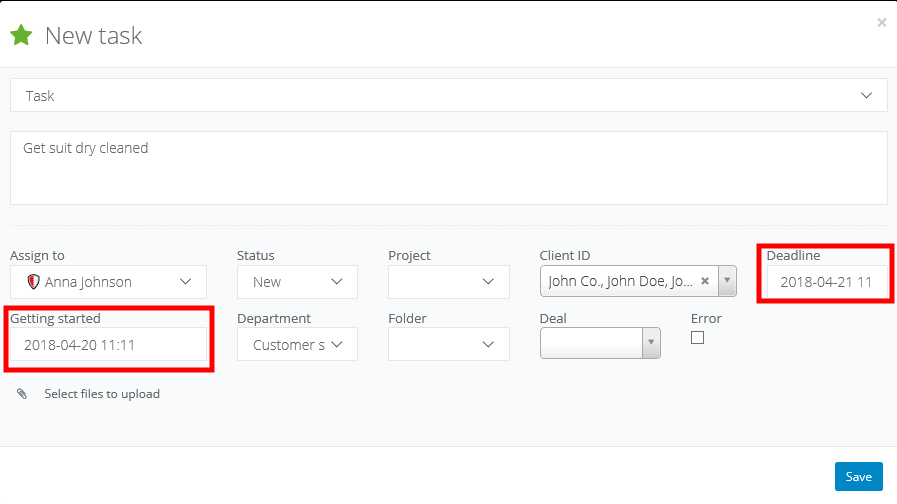This screenshot has height=504, width=897.
Task: Click the Client ID selection box
Action: pos(620,282)
